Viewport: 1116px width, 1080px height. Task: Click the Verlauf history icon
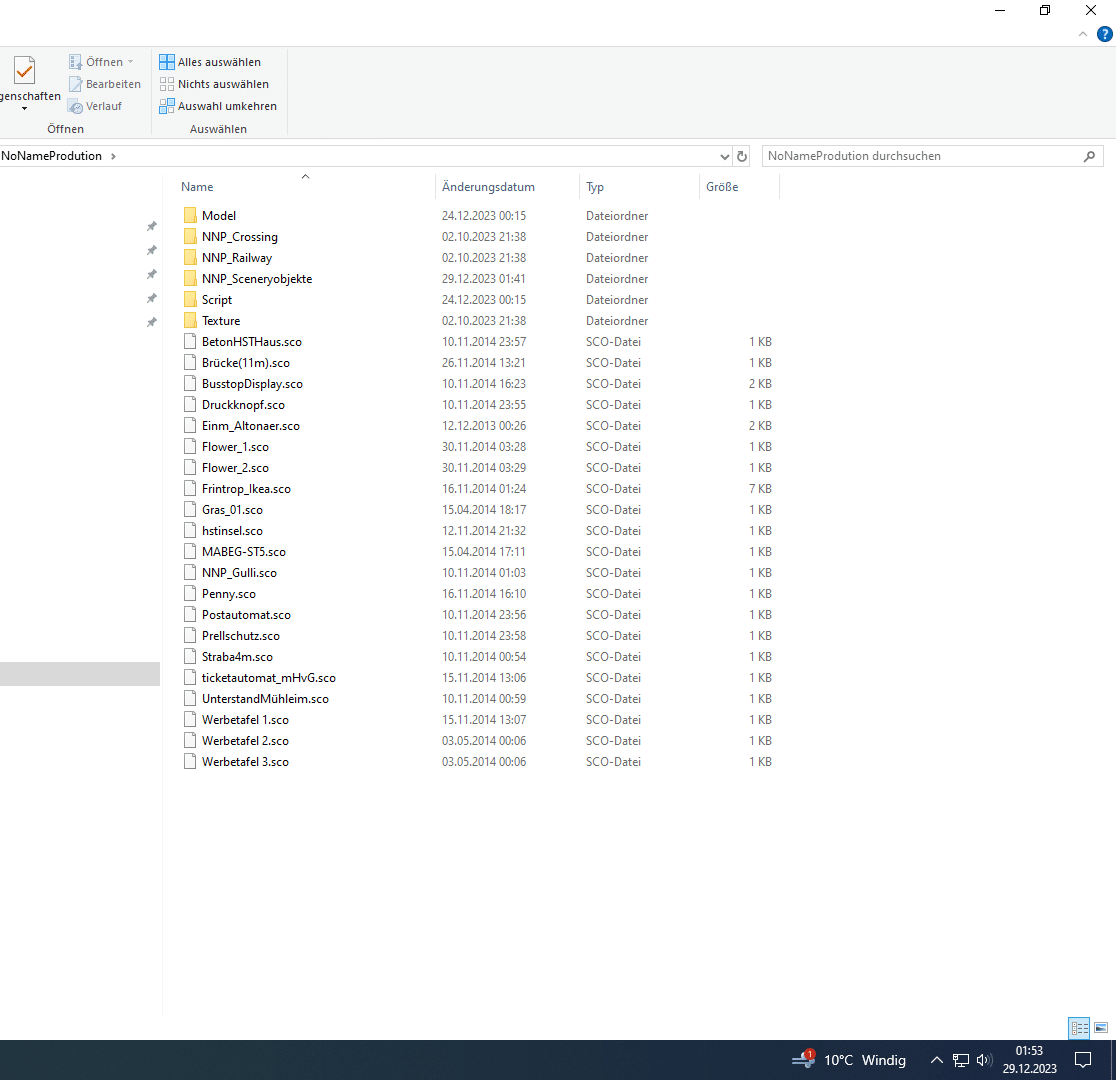(76, 106)
